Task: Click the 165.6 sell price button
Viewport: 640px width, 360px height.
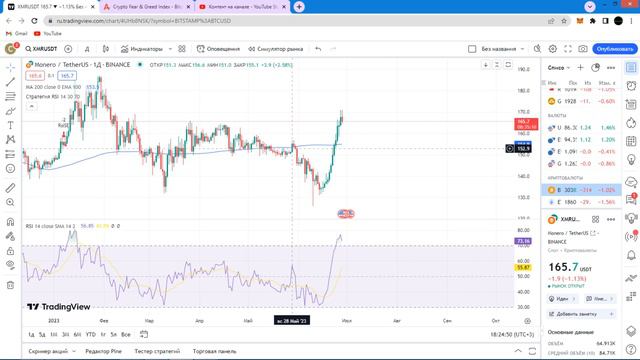Action: click(x=35, y=76)
